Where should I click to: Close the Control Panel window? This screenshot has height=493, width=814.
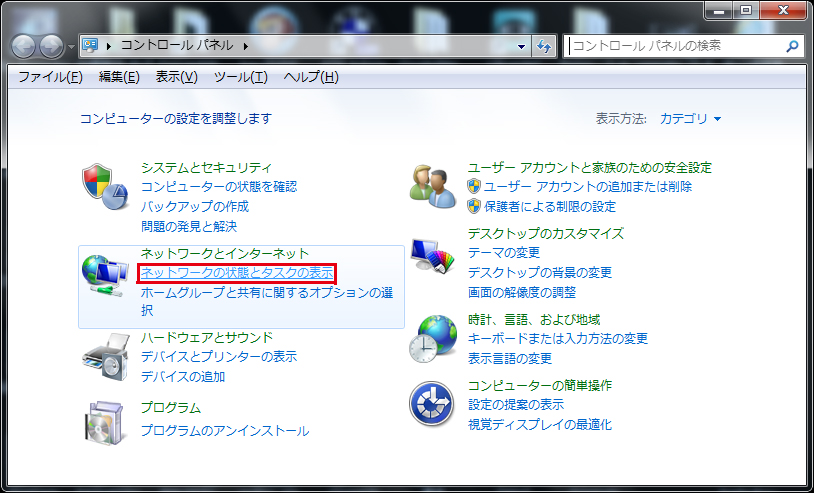tap(783, 10)
